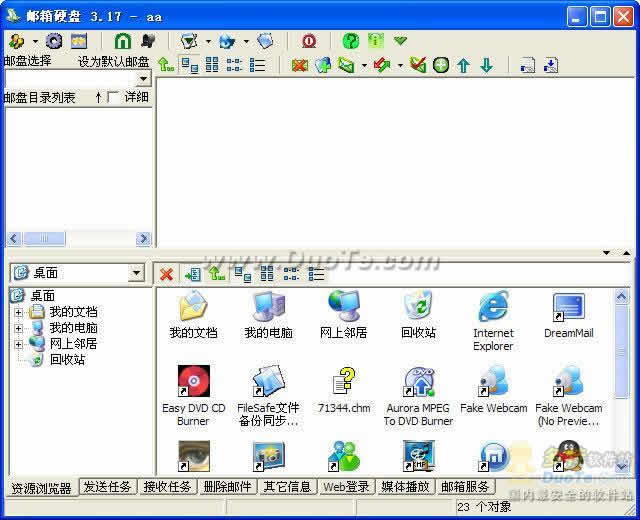Screen dimensions: 640x520
Task: Click the up arrow icon in mail toolbar
Action: (463, 65)
